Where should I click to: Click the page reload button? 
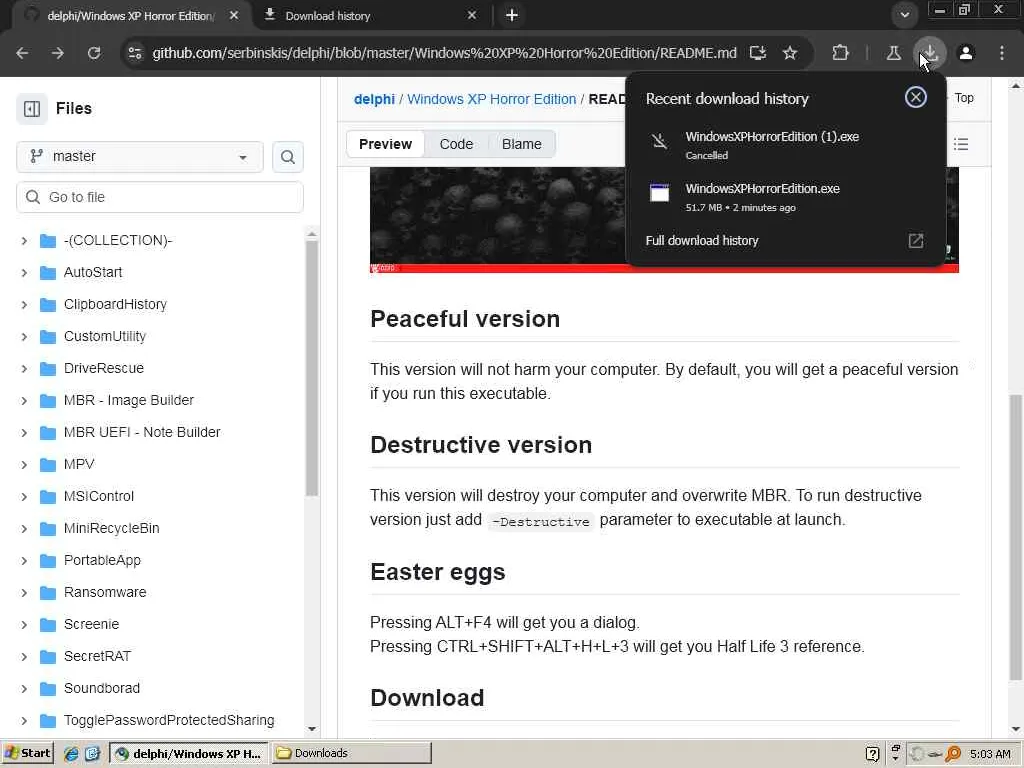point(94,53)
